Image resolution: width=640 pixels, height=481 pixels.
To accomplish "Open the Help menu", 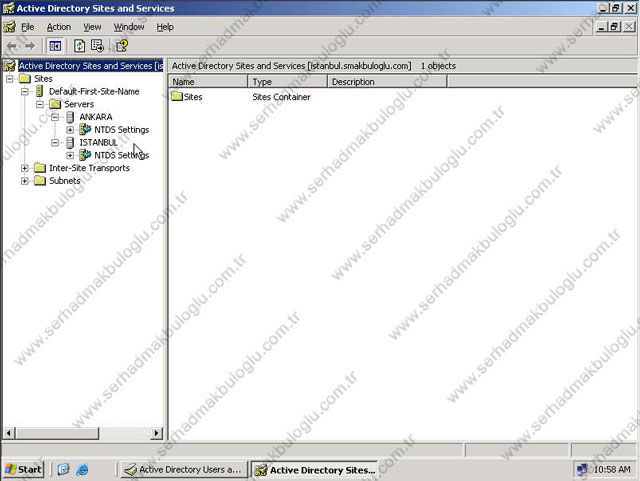I will (x=165, y=27).
